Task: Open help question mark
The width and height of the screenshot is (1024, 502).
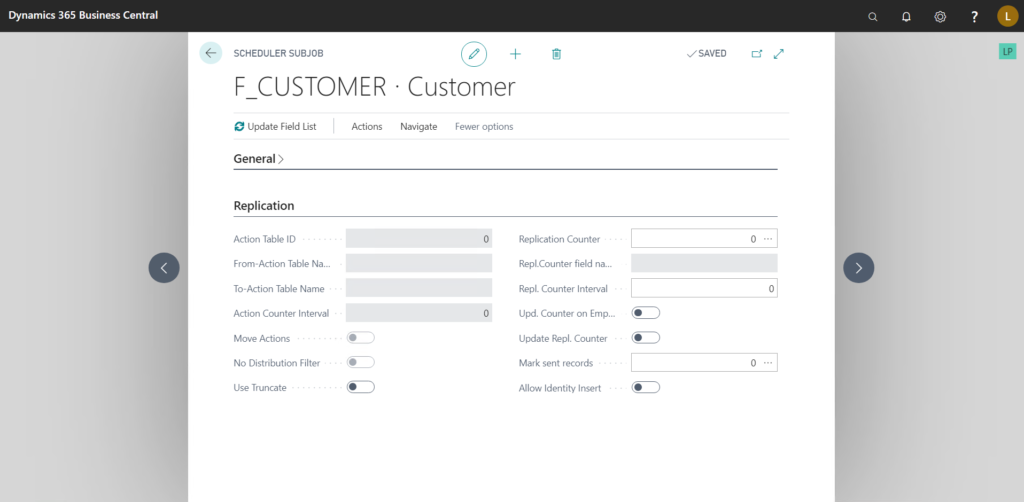Action: [x=974, y=17]
